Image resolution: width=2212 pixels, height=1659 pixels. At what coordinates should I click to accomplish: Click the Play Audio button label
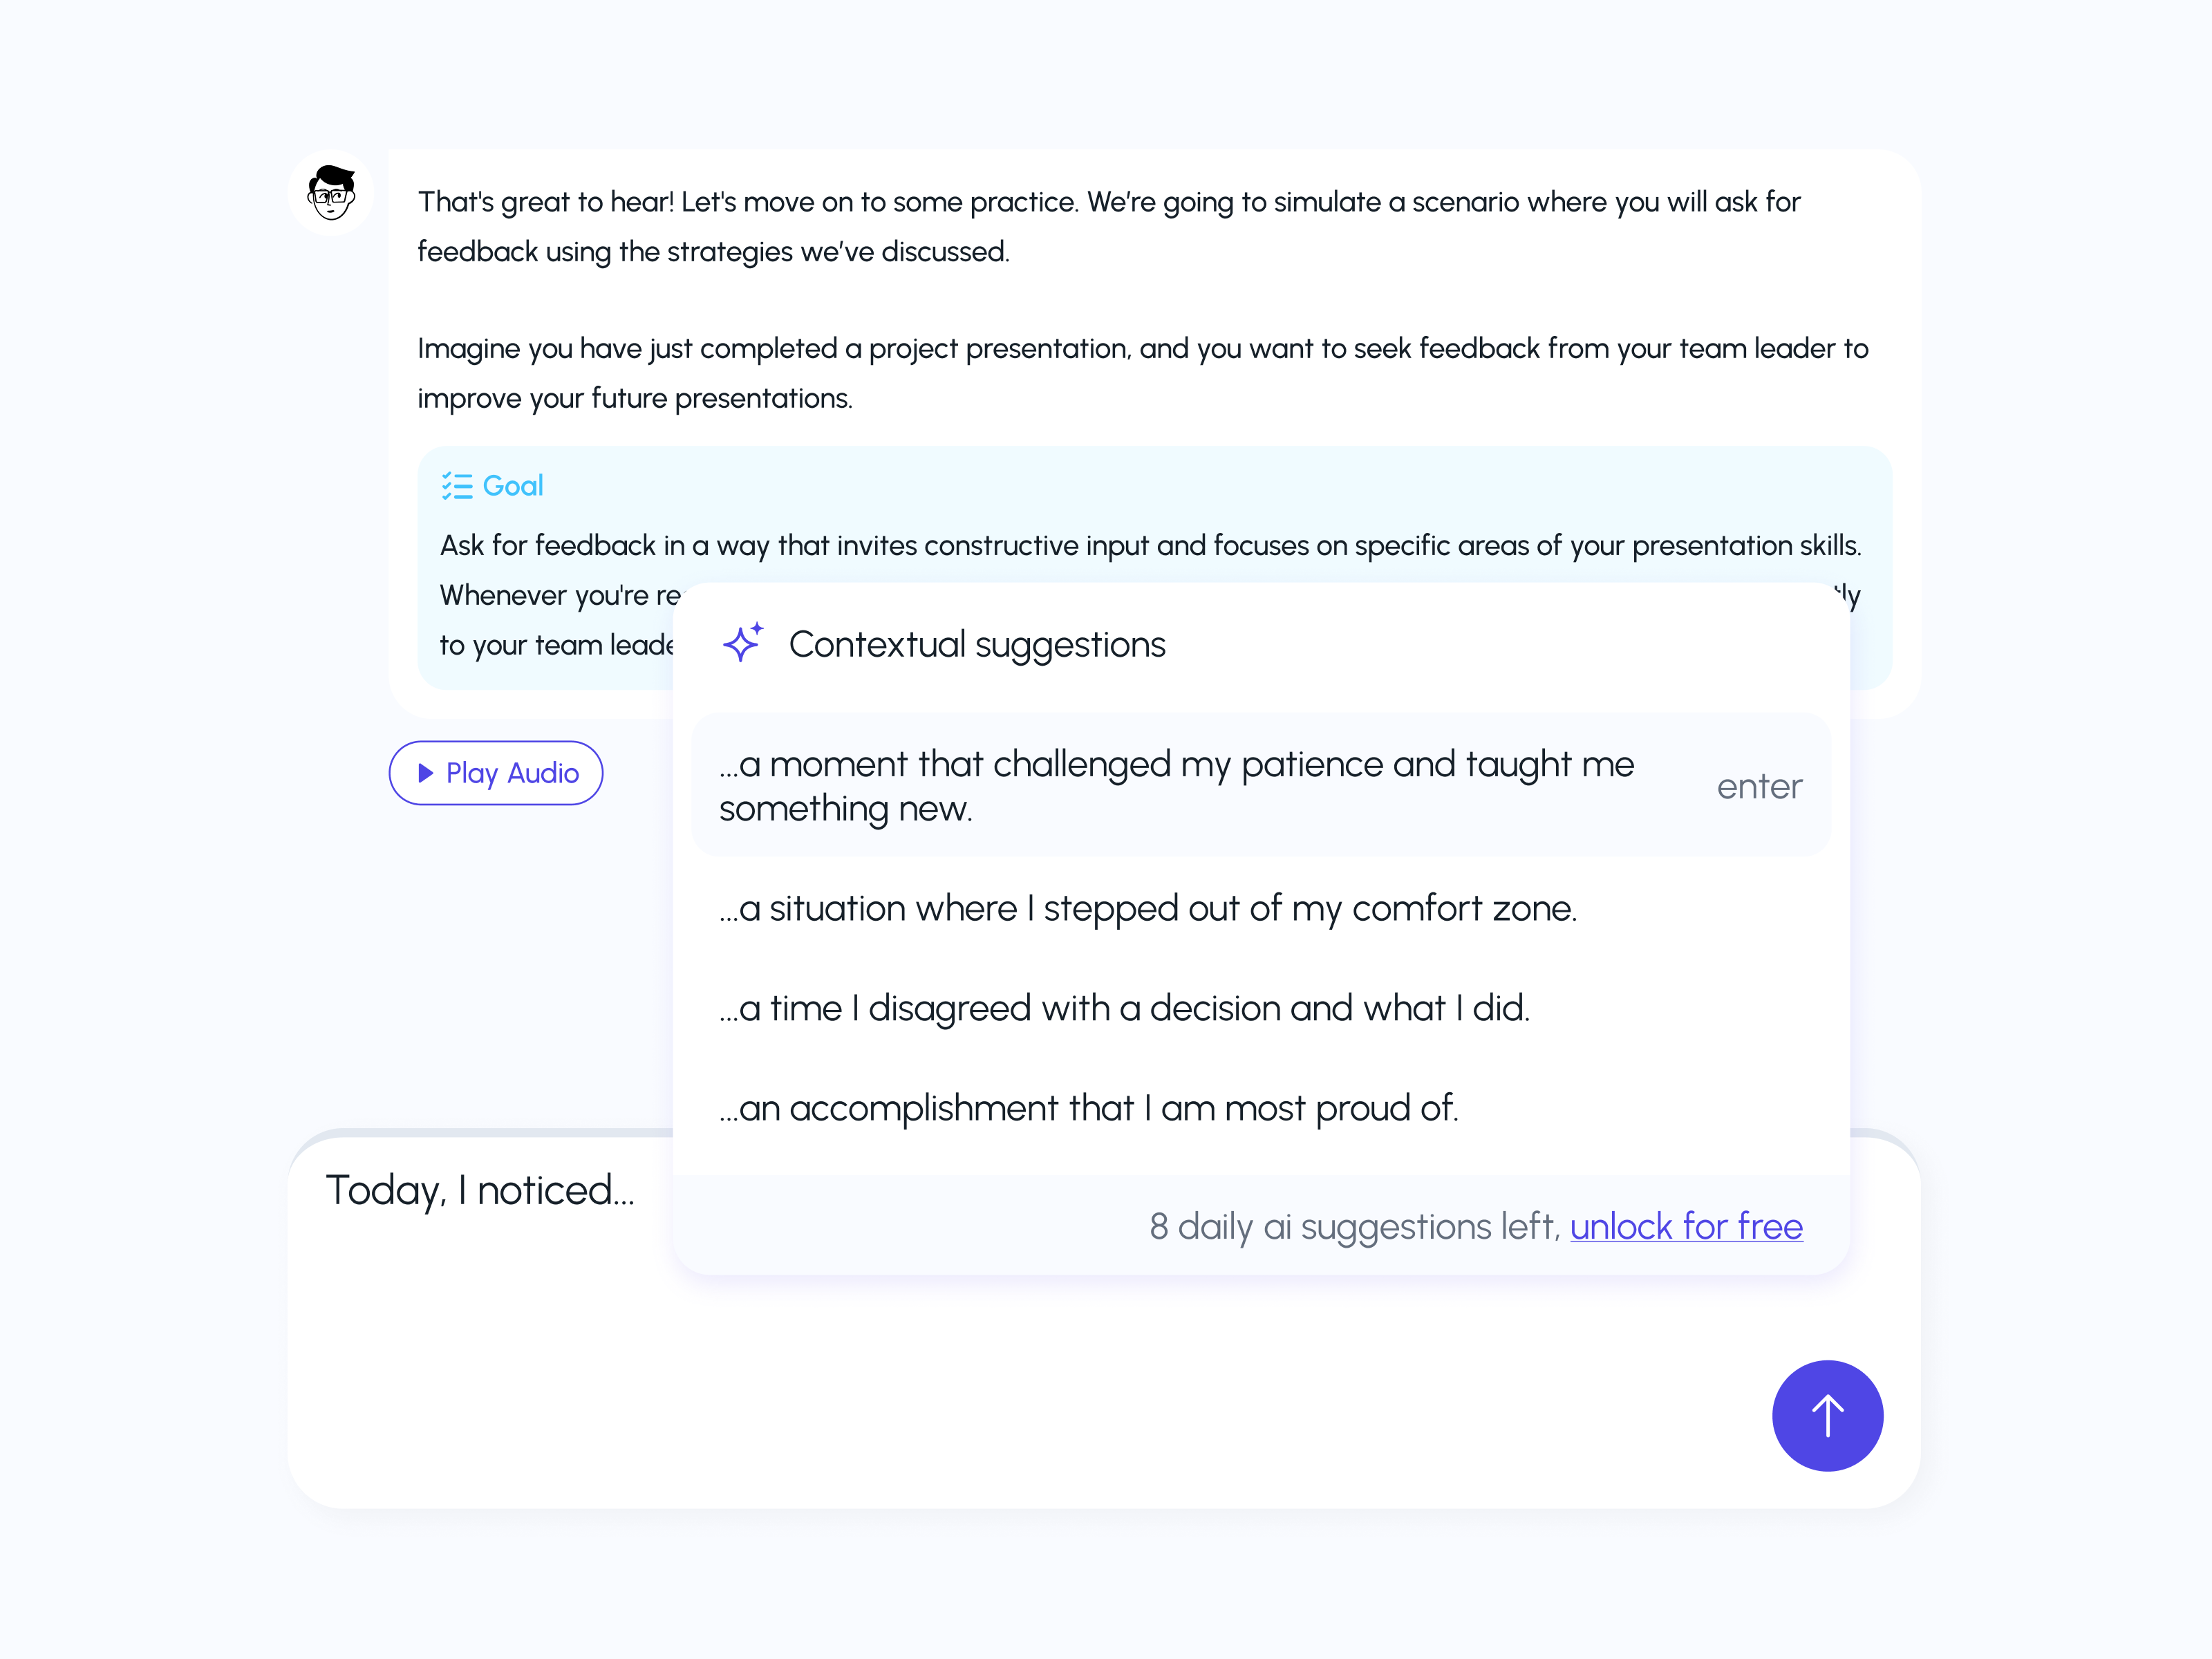tap(511, 773)
